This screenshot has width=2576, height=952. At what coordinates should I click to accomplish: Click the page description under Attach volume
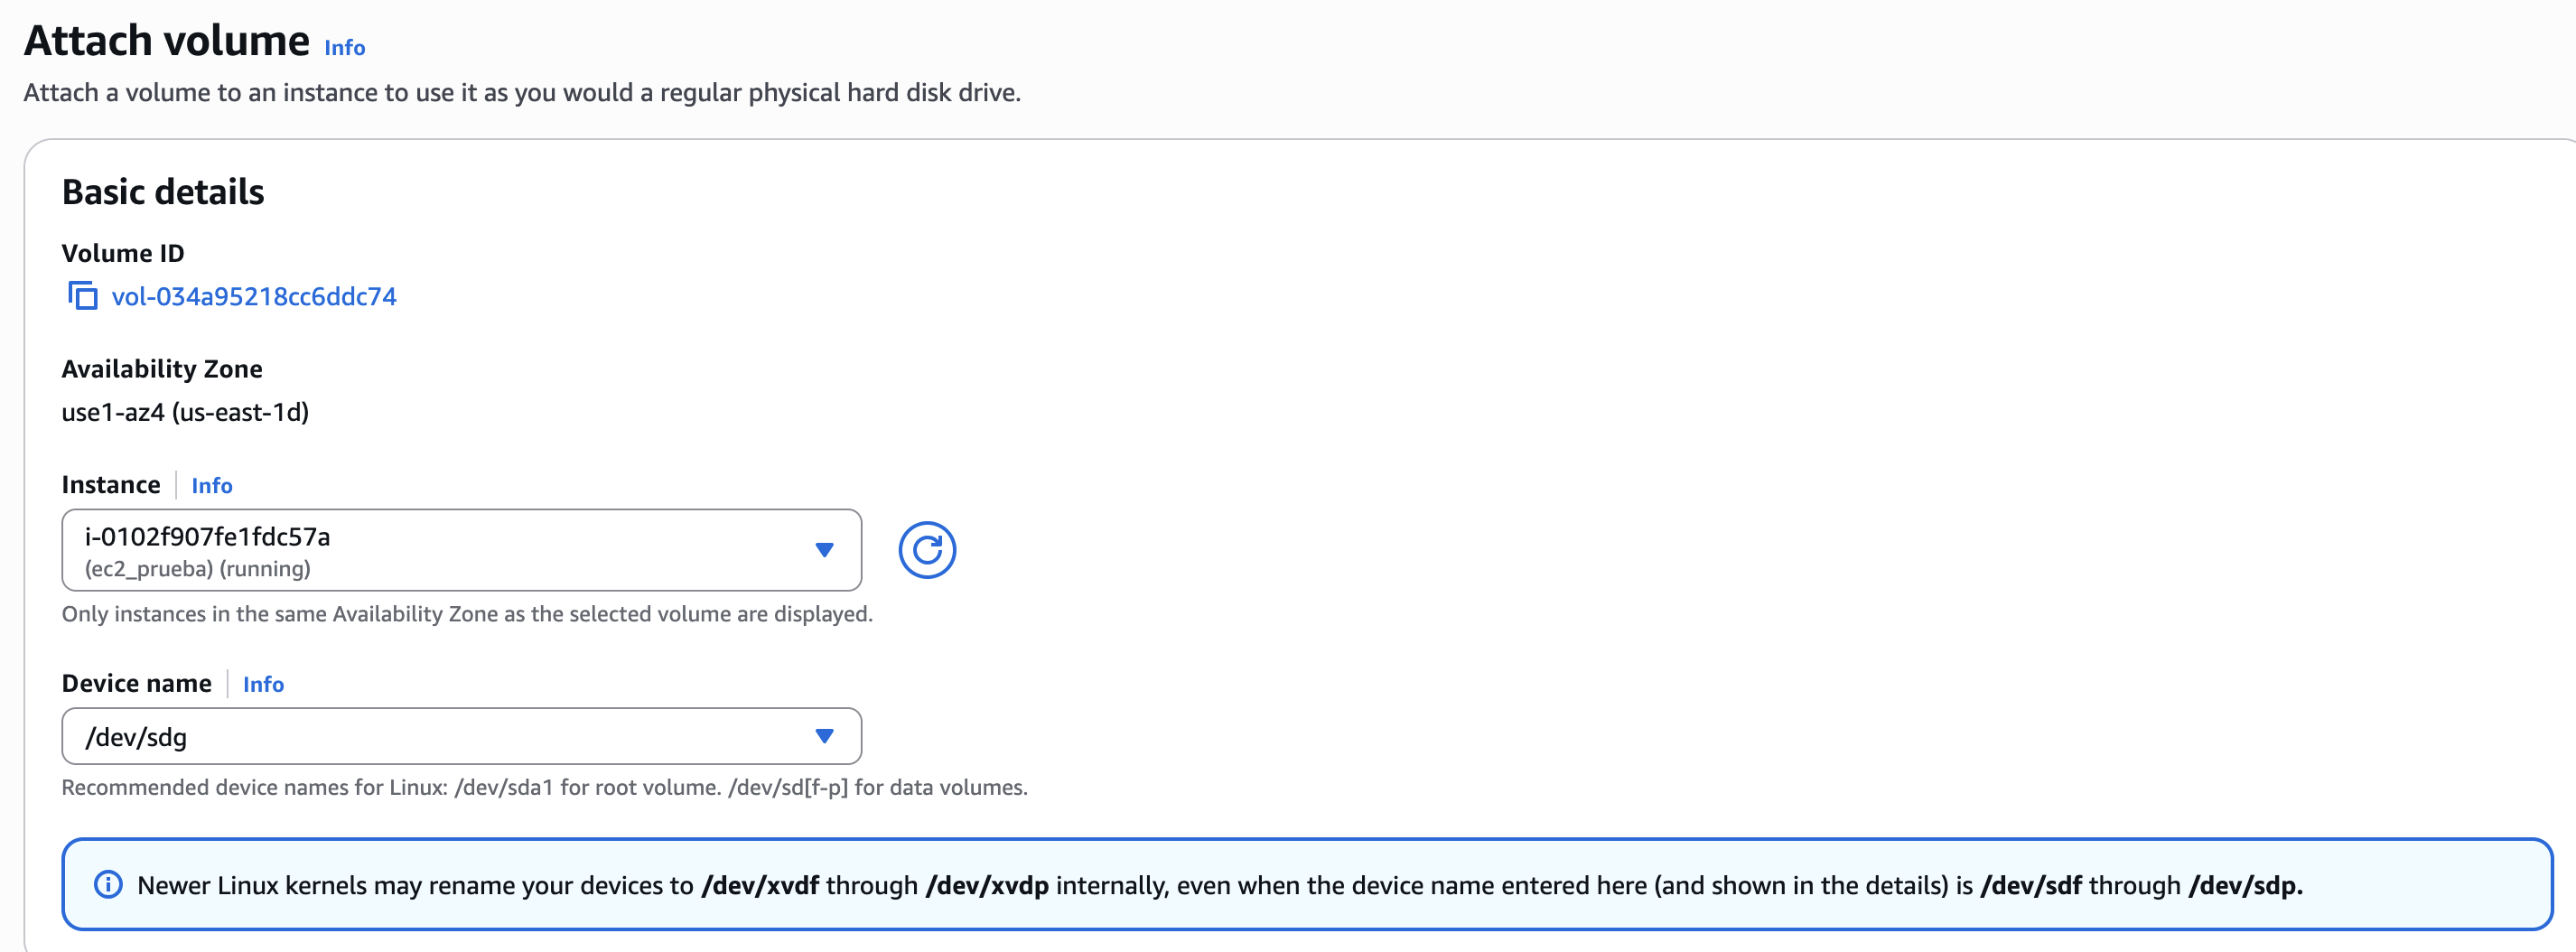click(x=522, y=93)
